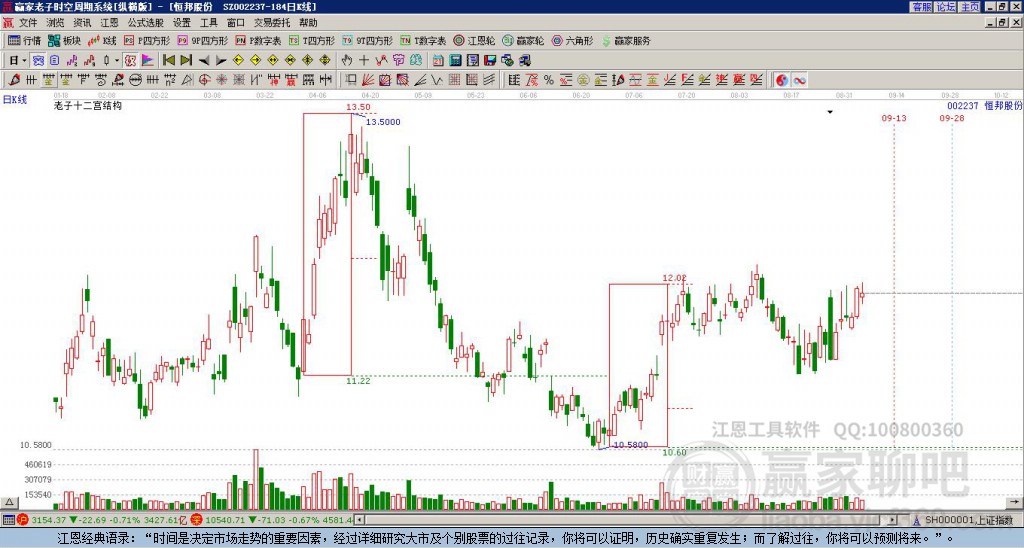
Task: Click the 11.22 green price label
Action: pos(358,381)
